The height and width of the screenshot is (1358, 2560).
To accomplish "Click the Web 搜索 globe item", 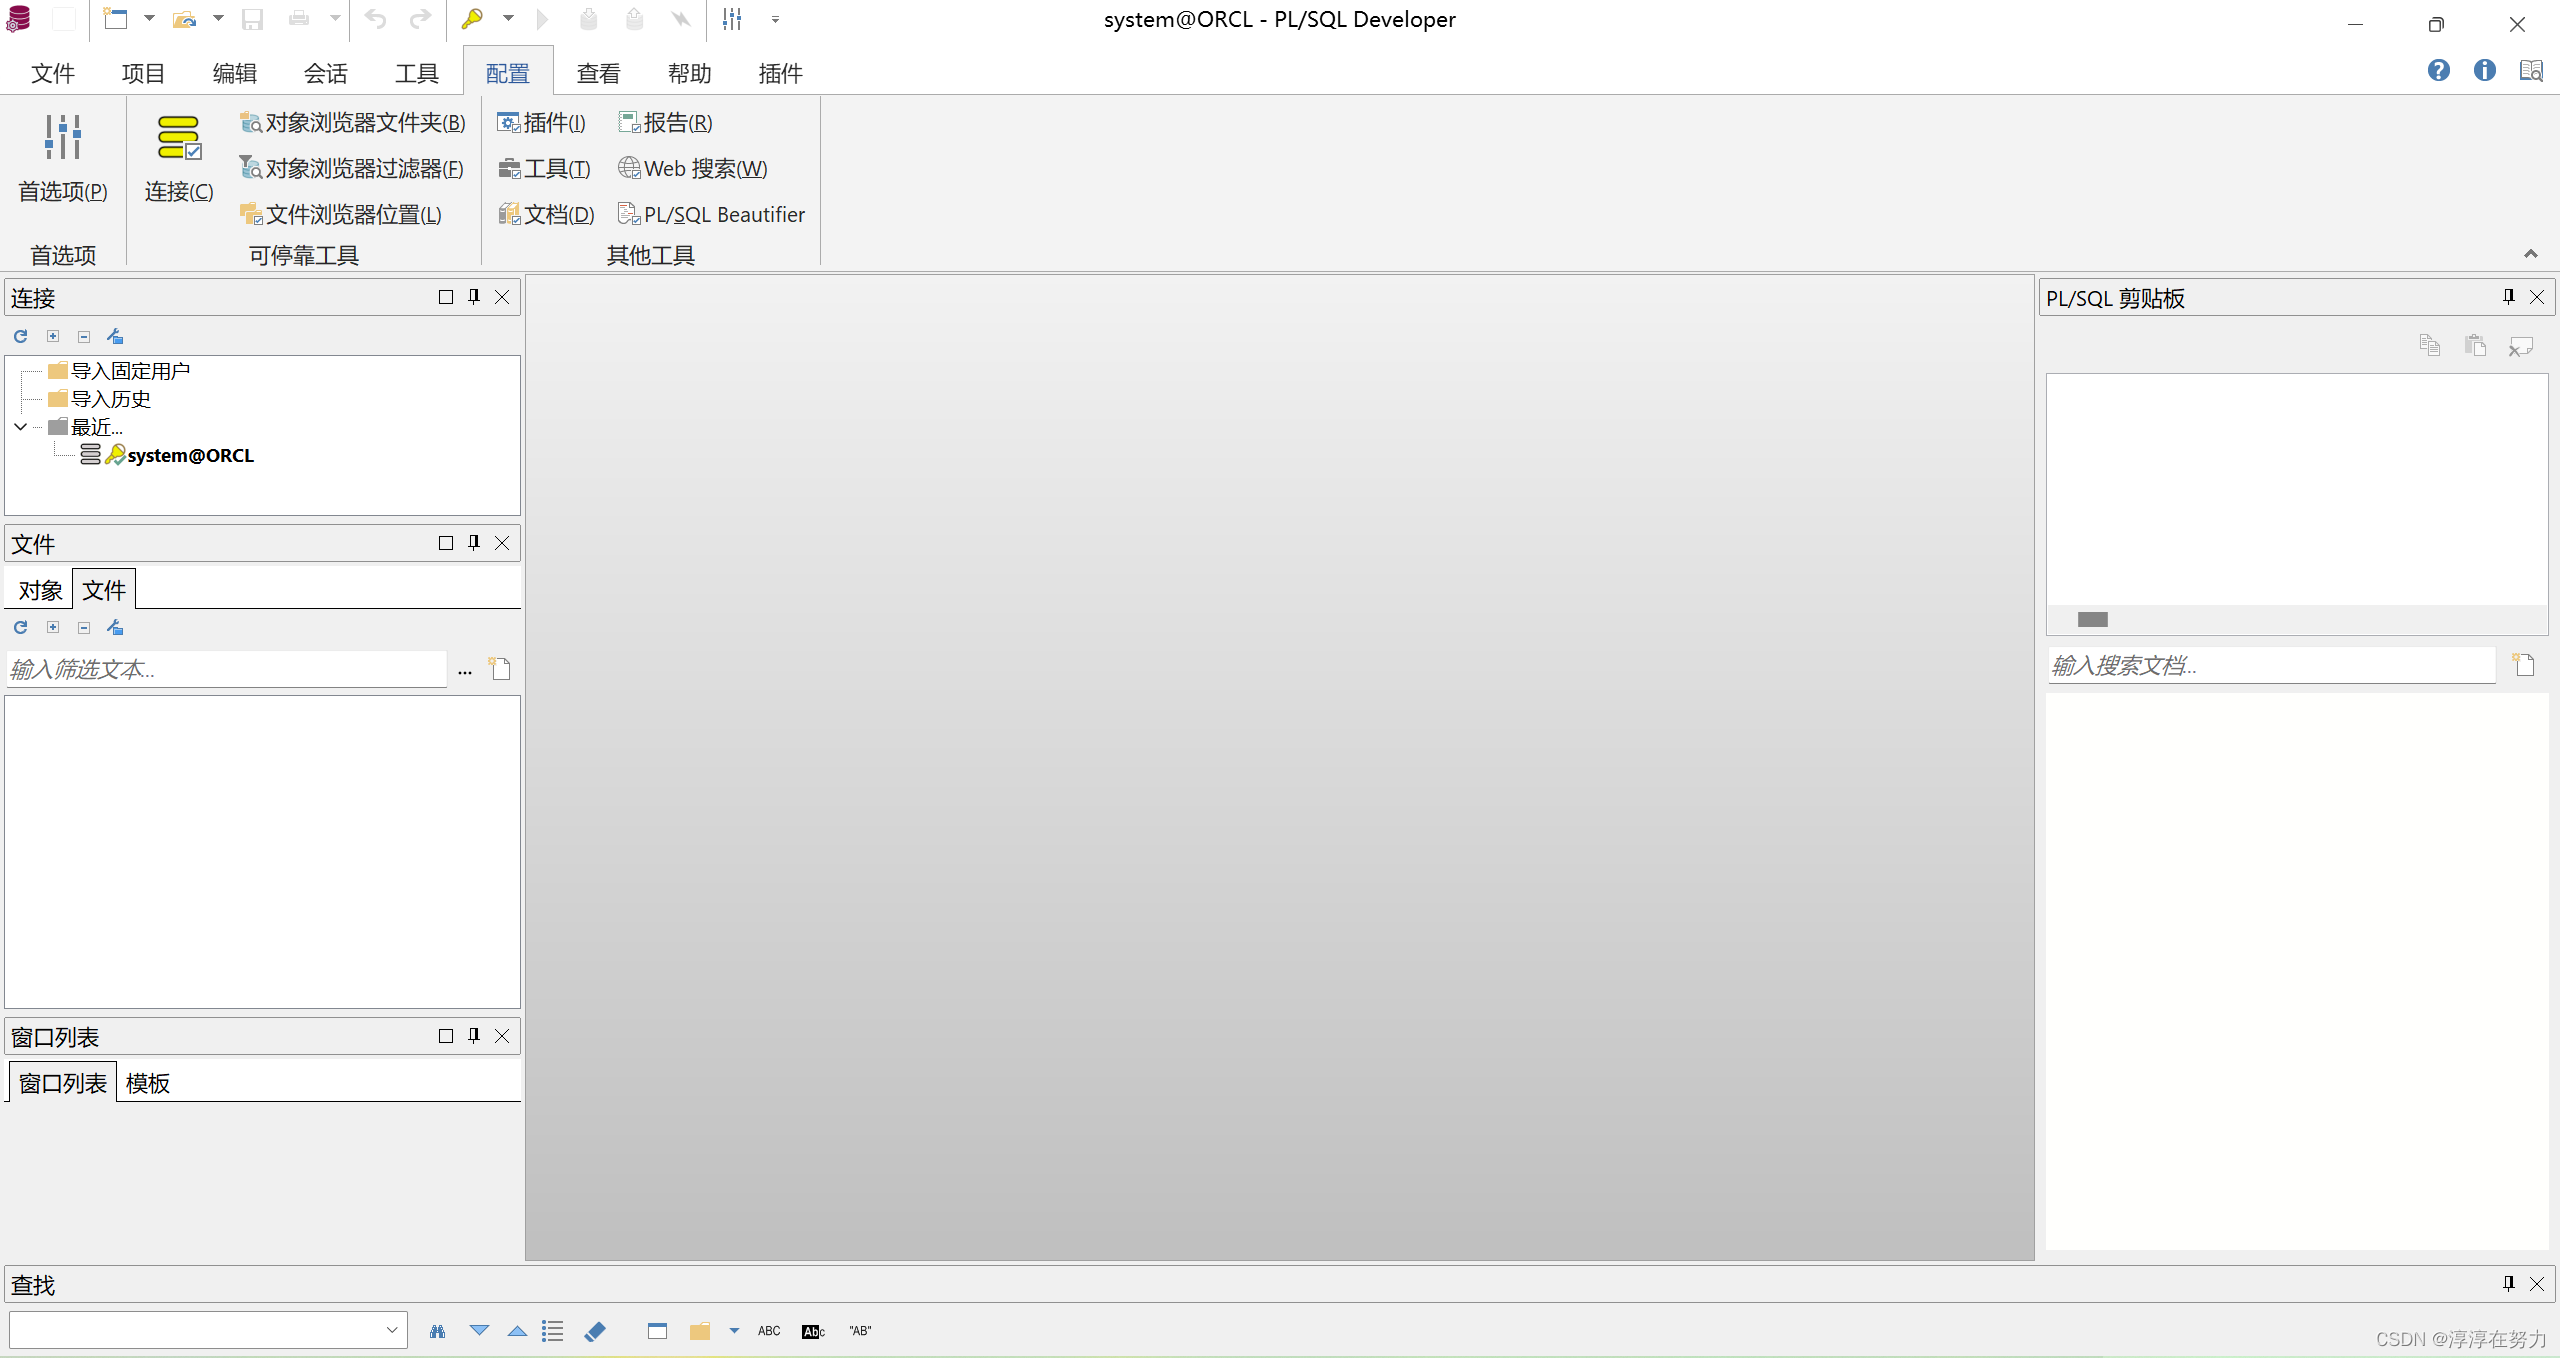I will point(693,169).
